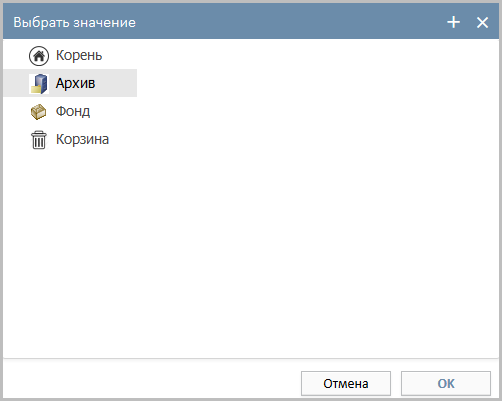Click the cardboard box icon for Фонд
This screenshot has width=502, height=401.
click(x=39, y=112)
